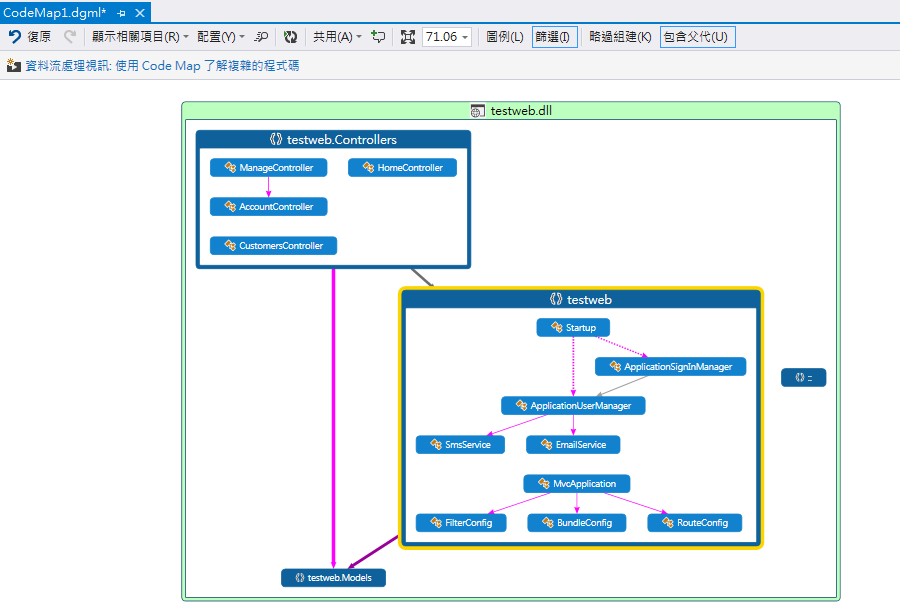Click the 復原 undo button

(x=30, y=37)
